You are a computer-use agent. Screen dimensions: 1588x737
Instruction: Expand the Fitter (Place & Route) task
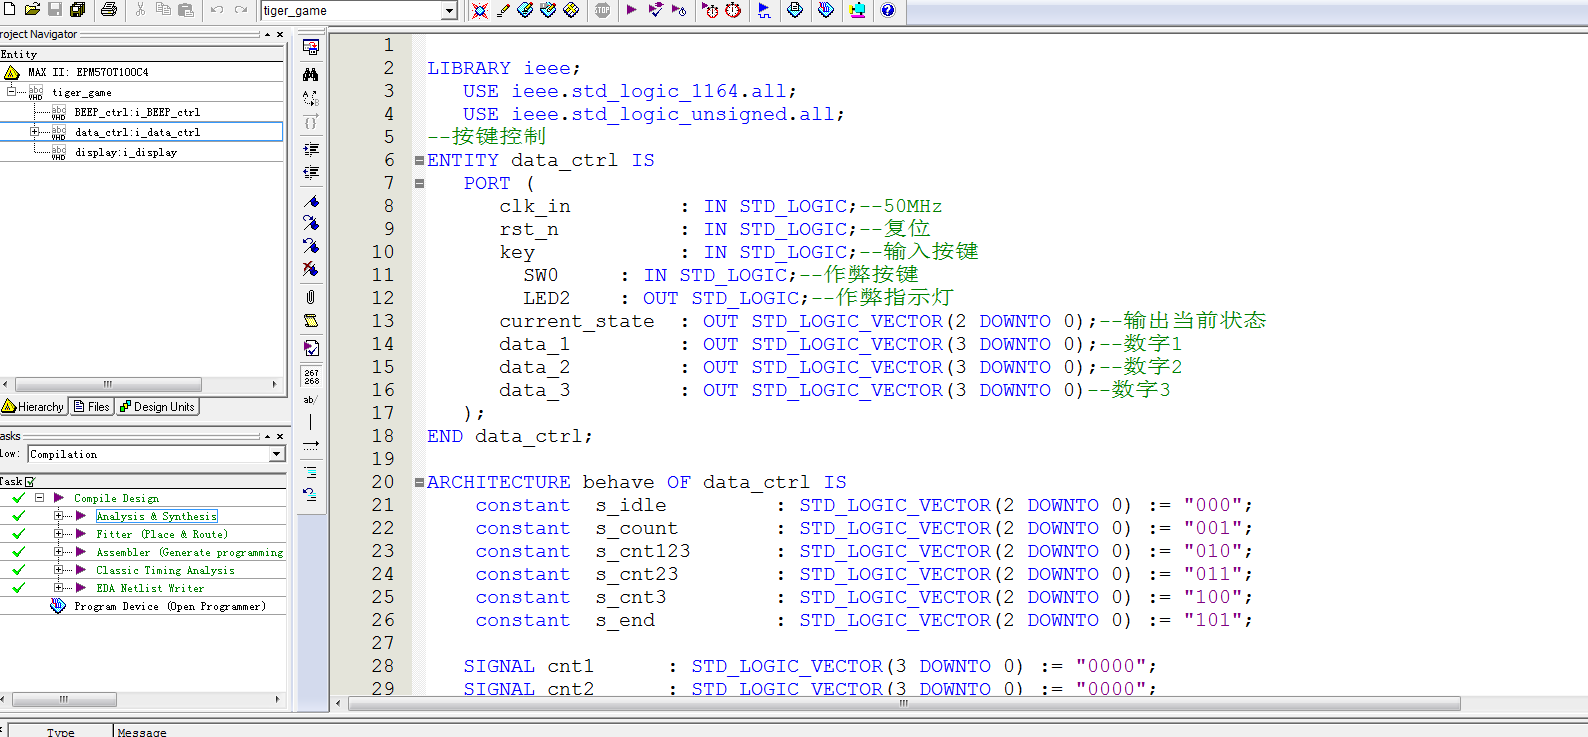58,534
